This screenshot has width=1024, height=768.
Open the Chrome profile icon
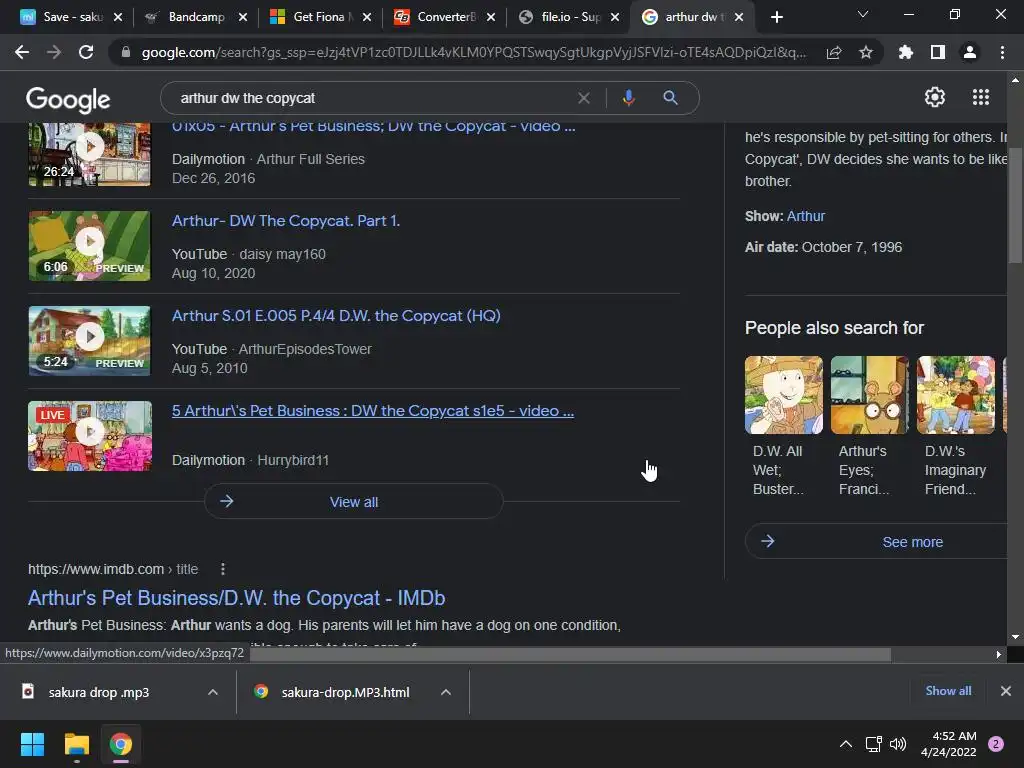[970, 52]
